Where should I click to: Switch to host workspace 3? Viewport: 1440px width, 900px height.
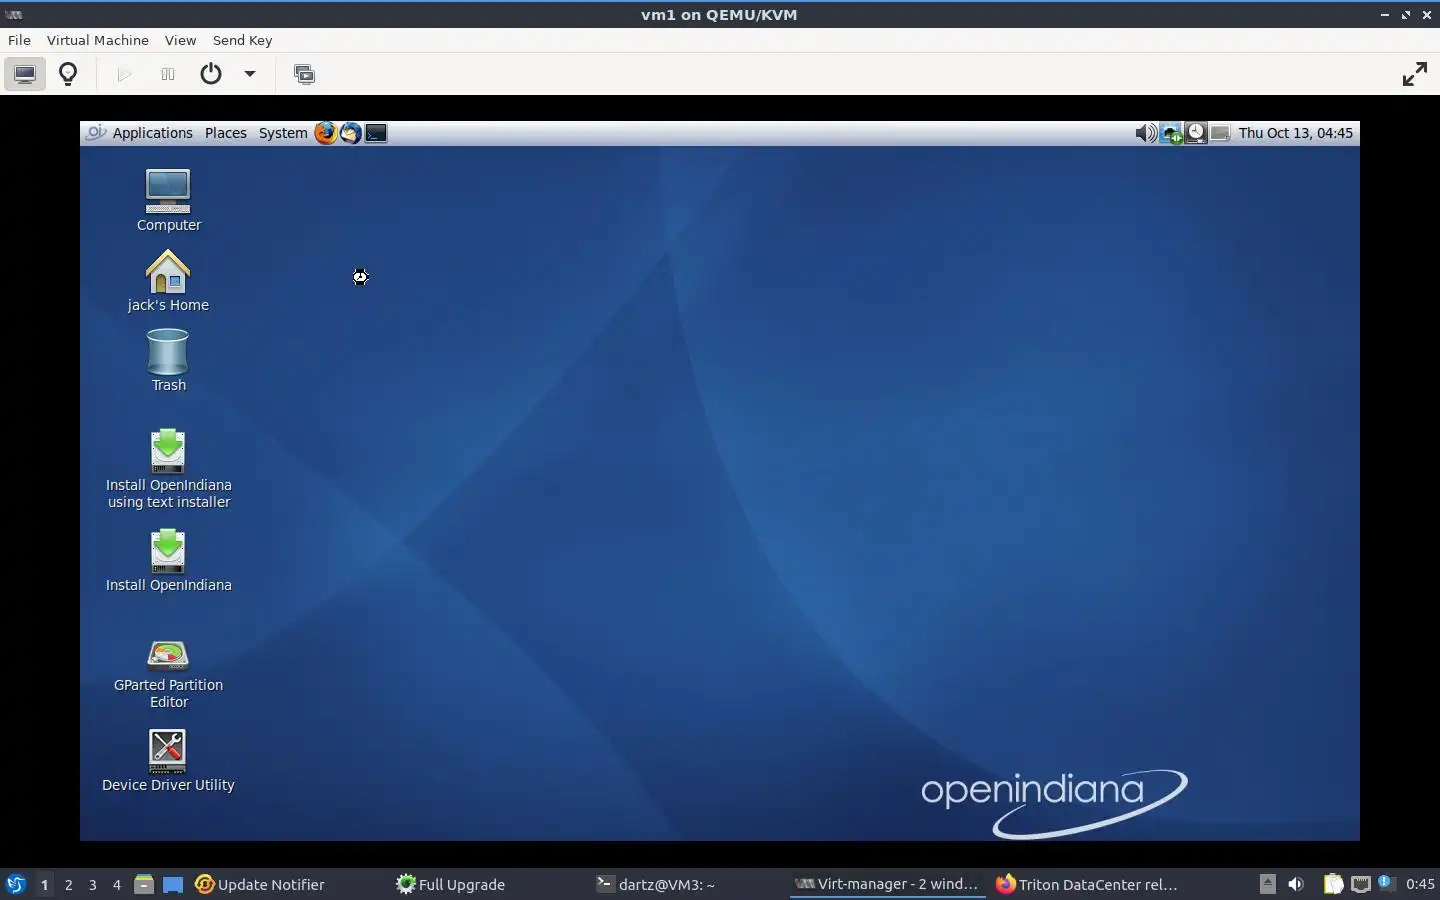point(92,884)
